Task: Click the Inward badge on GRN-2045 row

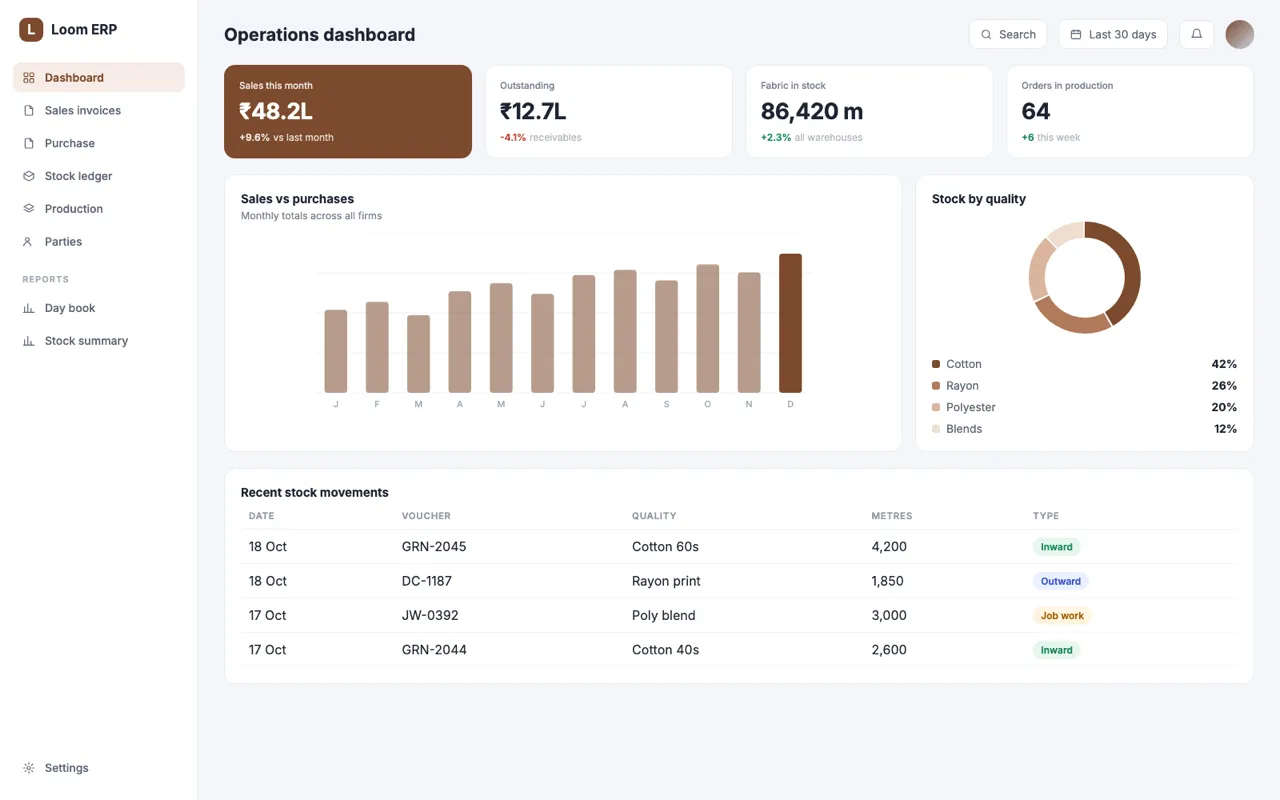Action: click(1057, 547)
